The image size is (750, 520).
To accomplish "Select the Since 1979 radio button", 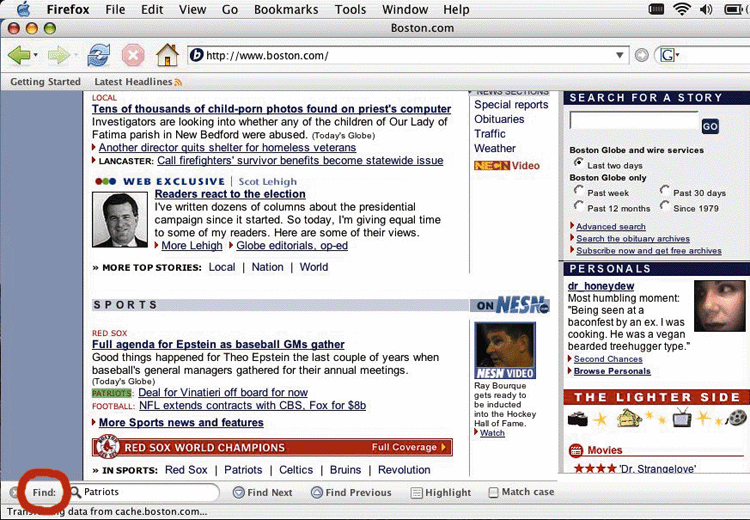I will tap(665, 206).
